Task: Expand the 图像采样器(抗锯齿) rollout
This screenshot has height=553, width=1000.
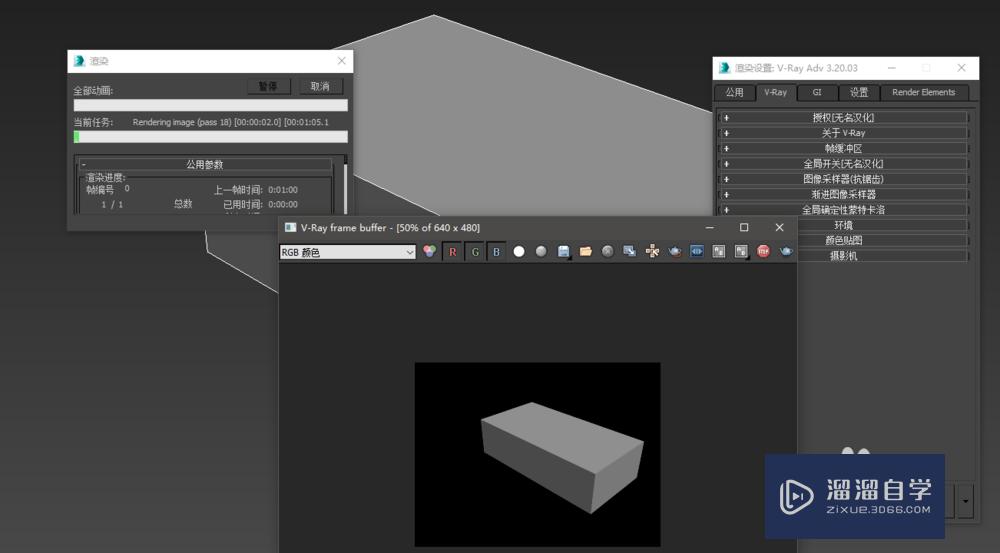Action: (843, 179)
